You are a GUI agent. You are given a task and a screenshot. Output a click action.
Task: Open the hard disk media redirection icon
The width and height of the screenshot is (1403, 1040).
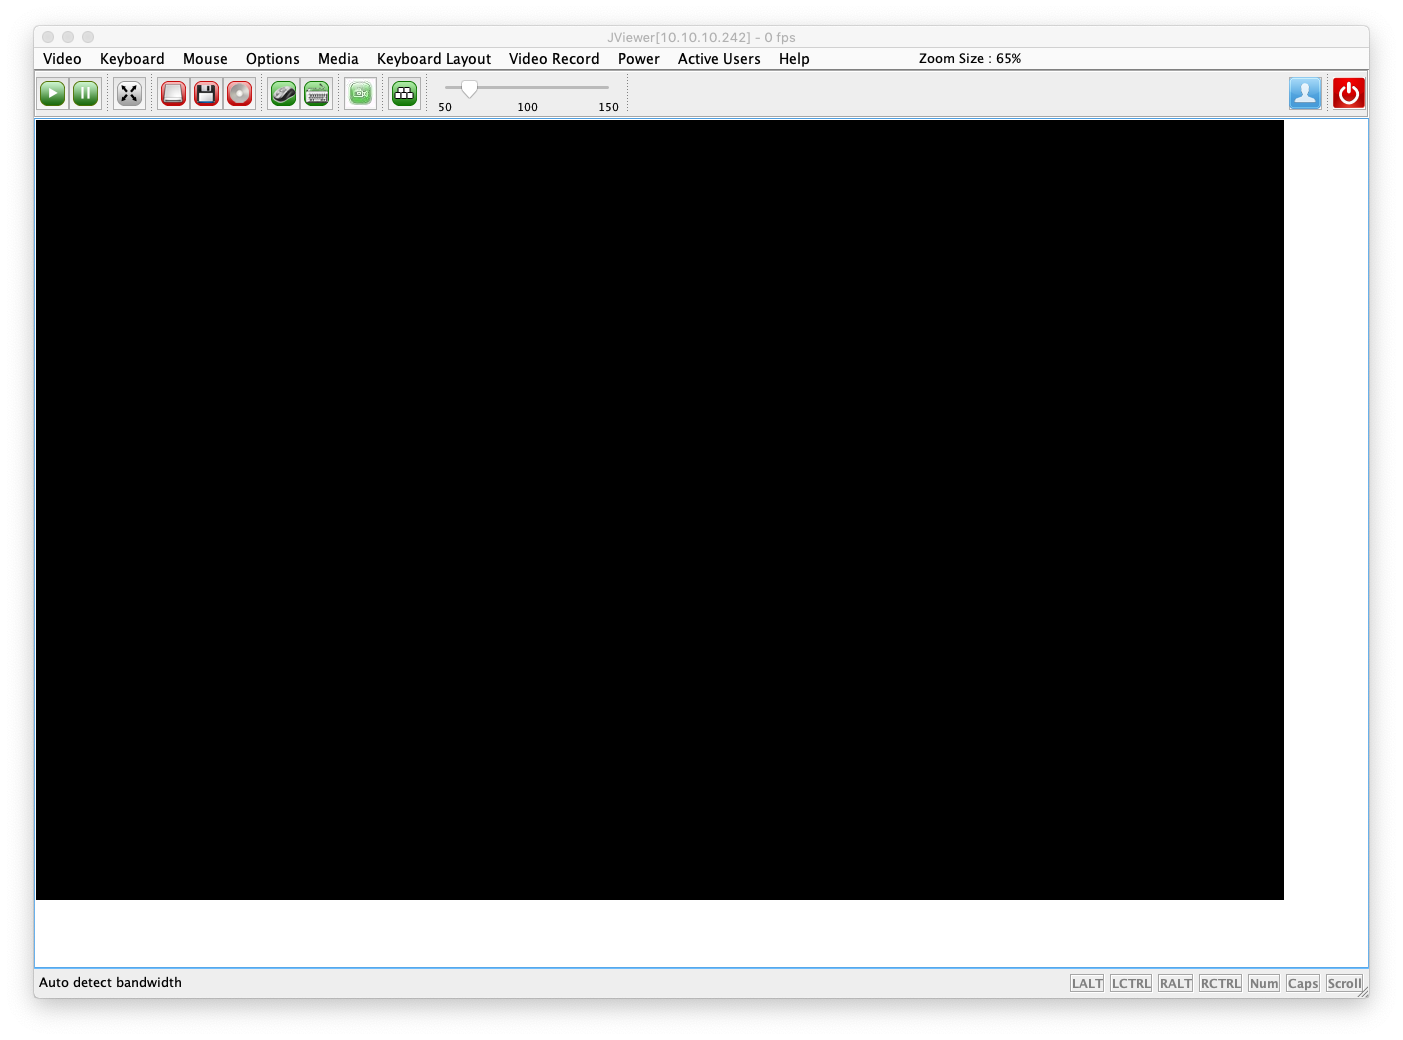click(x=173, y=93)
